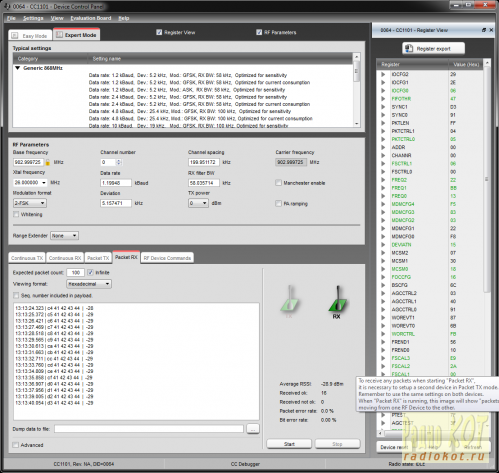Open the RF Device Commands tab
499x473 pixels.
click(x=167, y=258)
